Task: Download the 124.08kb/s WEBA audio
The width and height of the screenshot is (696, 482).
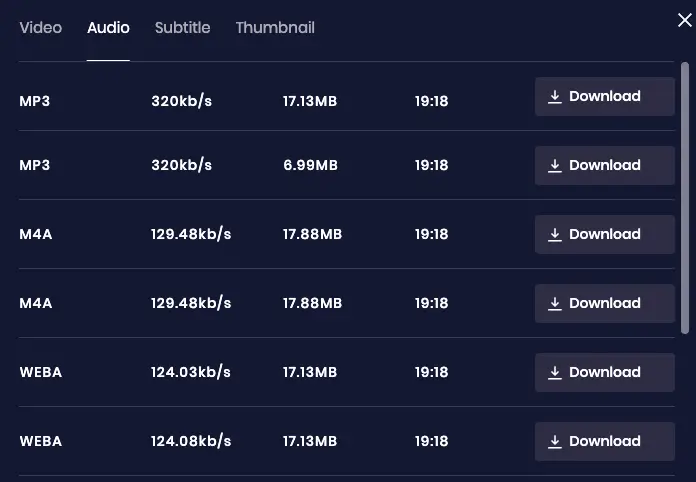Action: click(x=605, y=442)
